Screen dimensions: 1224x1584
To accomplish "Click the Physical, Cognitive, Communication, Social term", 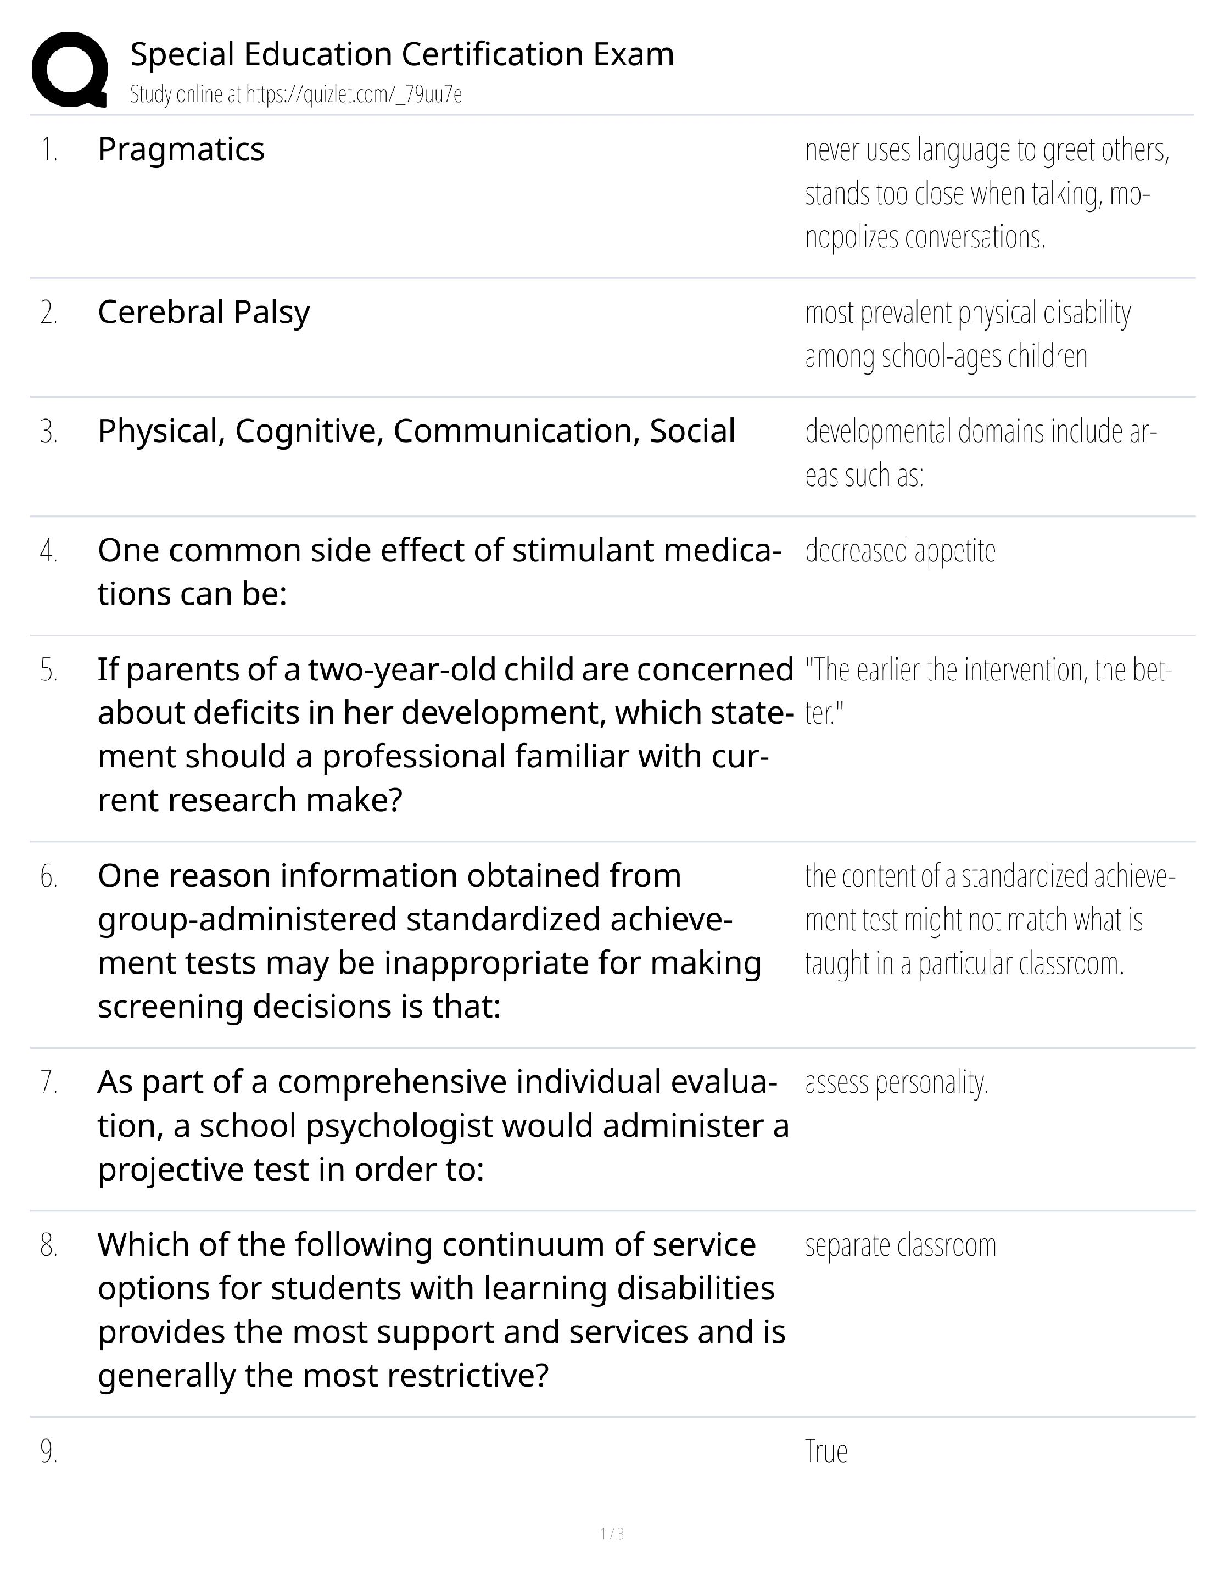I will click(416, 431).
